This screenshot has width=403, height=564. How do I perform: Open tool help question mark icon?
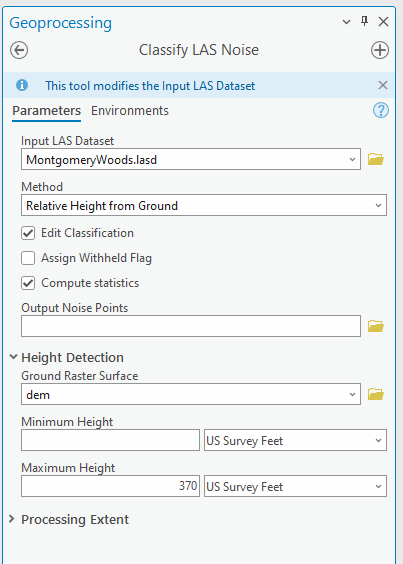[381, 110]
